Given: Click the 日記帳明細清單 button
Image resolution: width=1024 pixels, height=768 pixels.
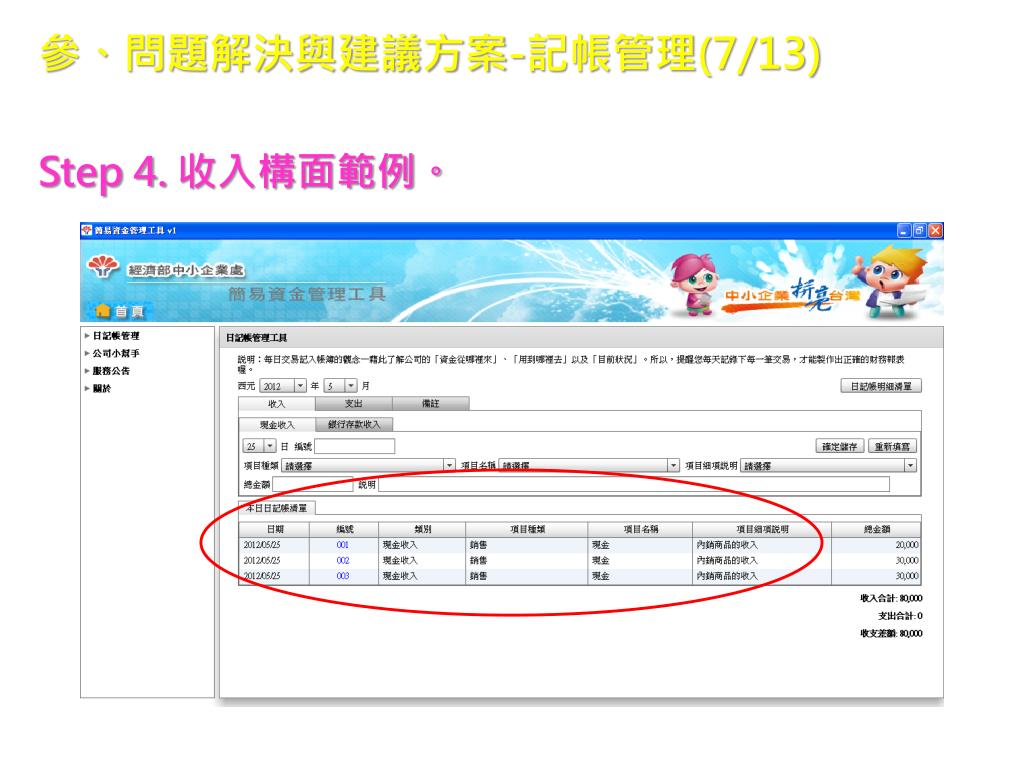Looking at the screenshot, I should pyautogui.click(x=881, y=386).
